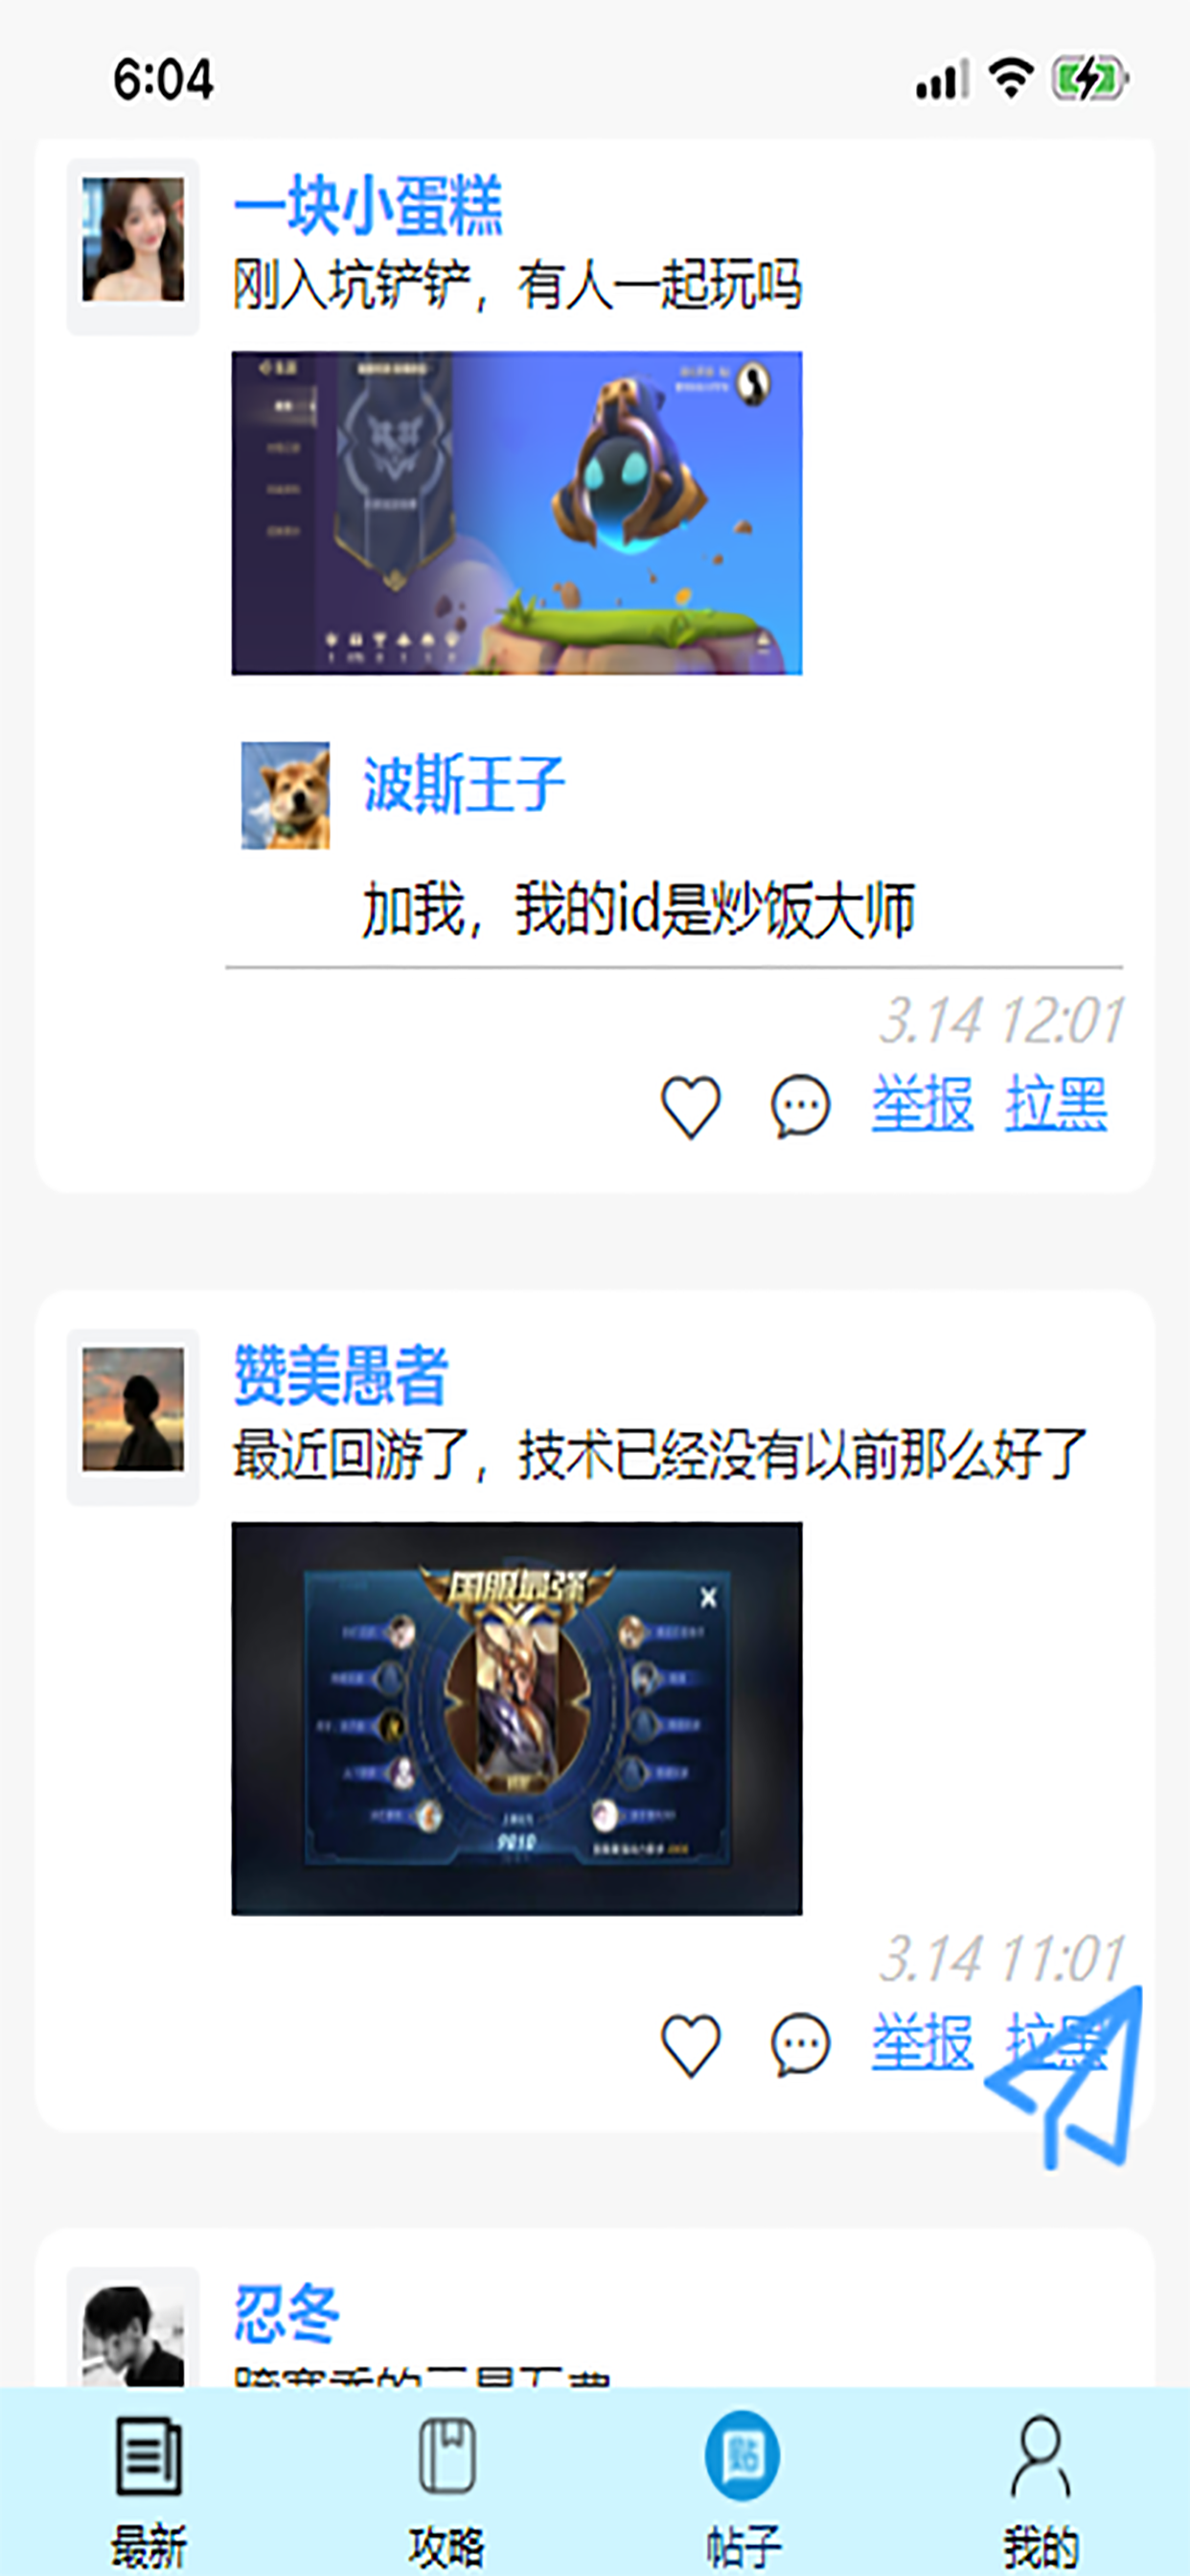Like the post by 一块小蛋糕
Image resolution: width=1190 pixels, height=2576 pixels.
[x=690, y=1107]
